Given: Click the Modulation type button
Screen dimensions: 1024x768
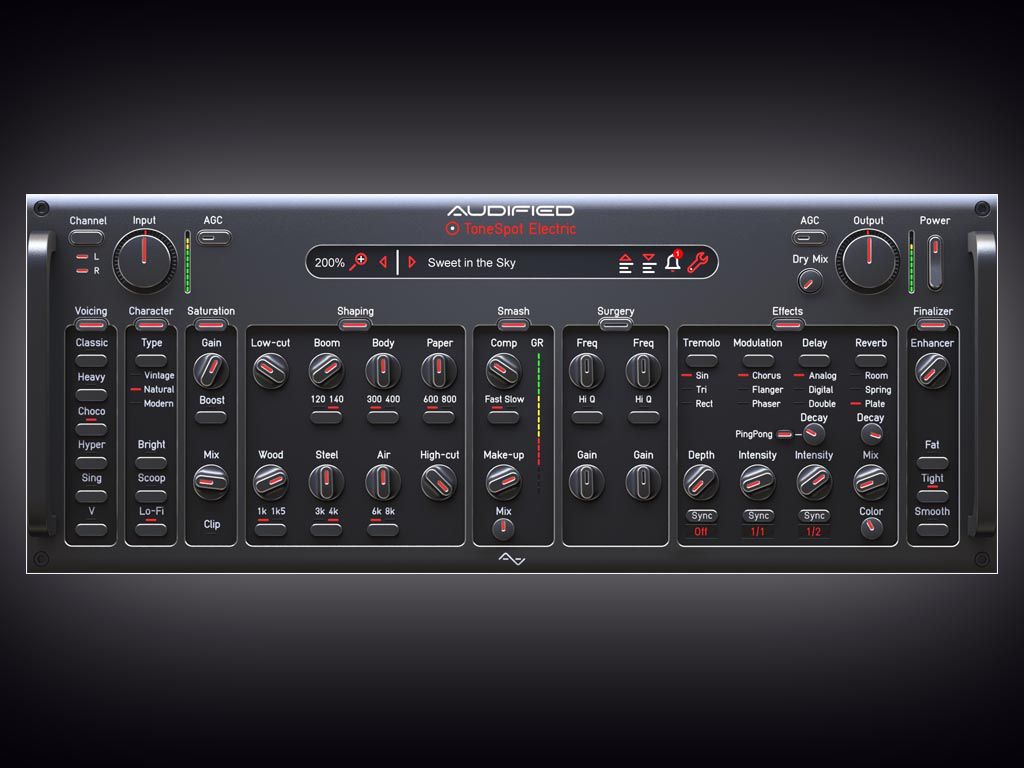Looking at the screenshot, I should coord(758,360).
